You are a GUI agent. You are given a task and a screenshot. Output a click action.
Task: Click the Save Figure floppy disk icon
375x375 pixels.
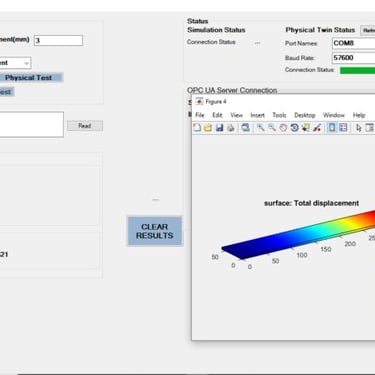[219, 128]
